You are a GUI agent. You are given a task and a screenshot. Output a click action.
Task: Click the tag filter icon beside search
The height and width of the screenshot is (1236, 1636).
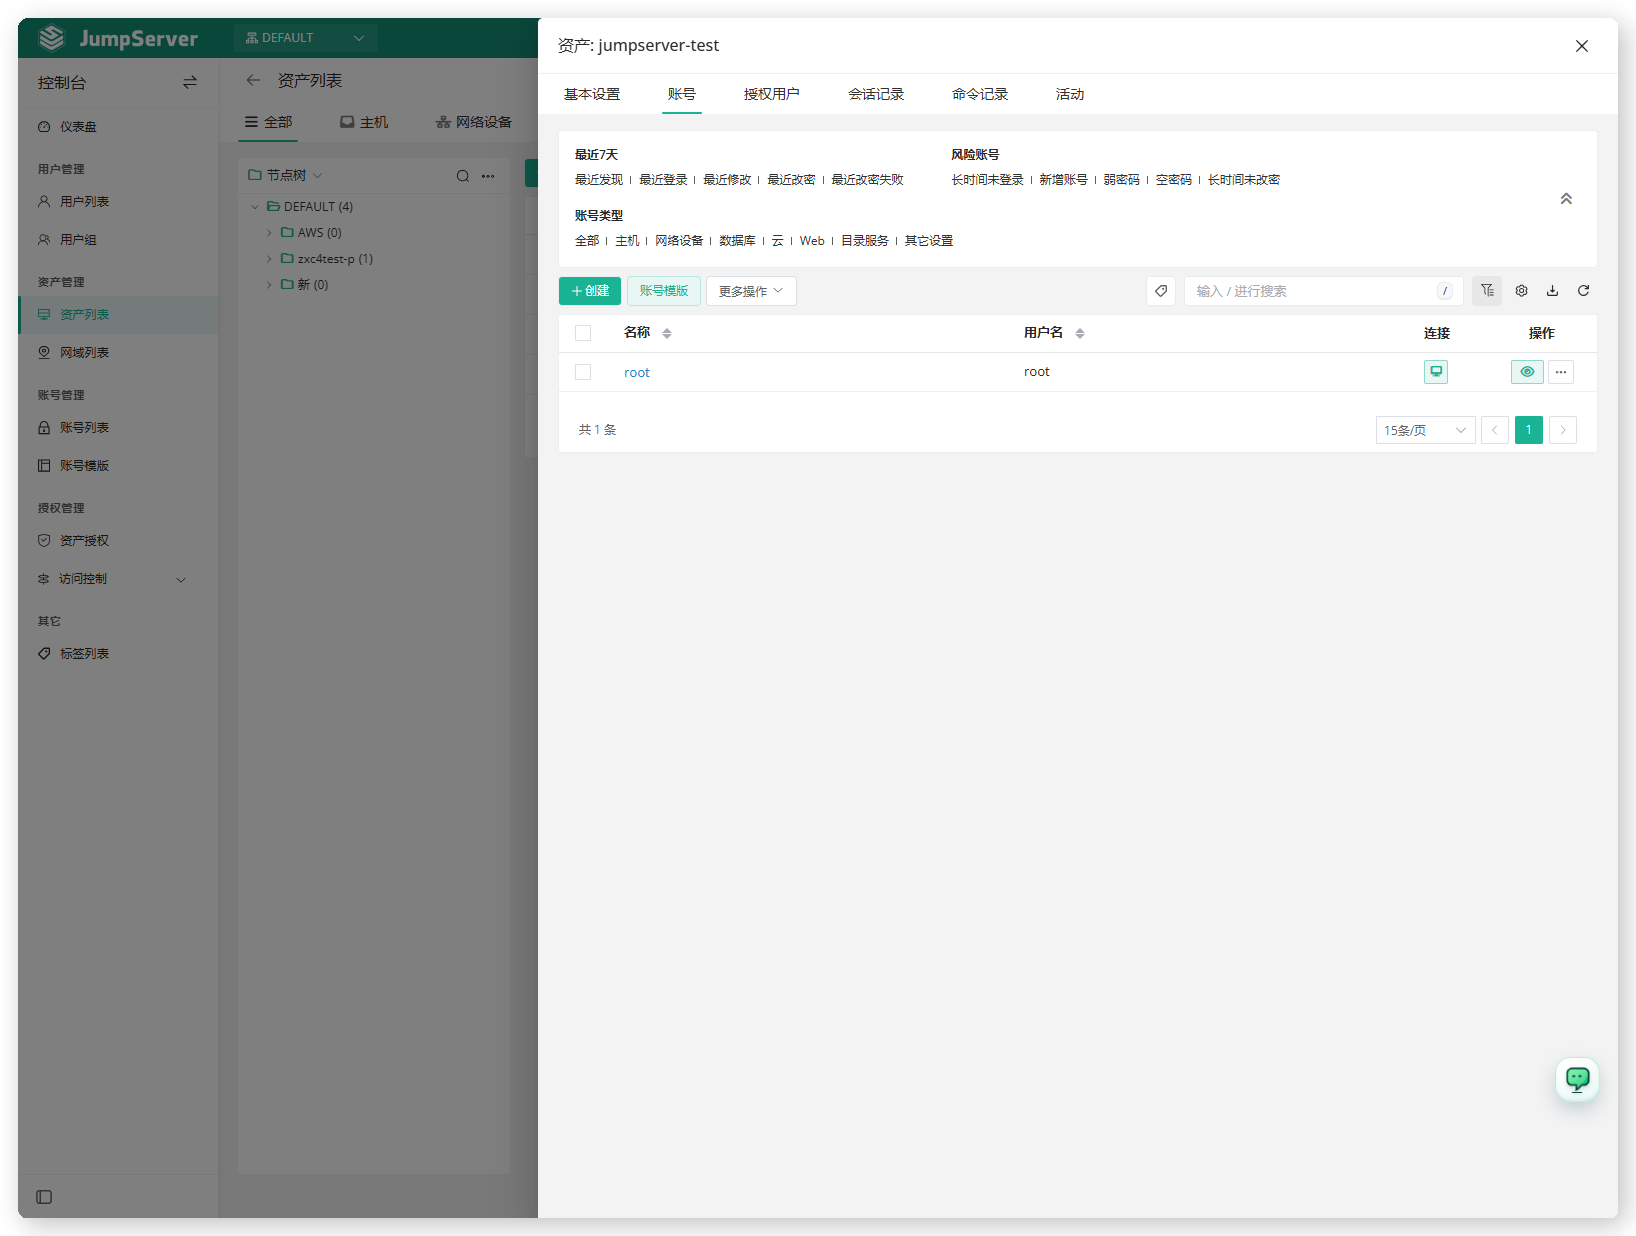pos(1161,291)
